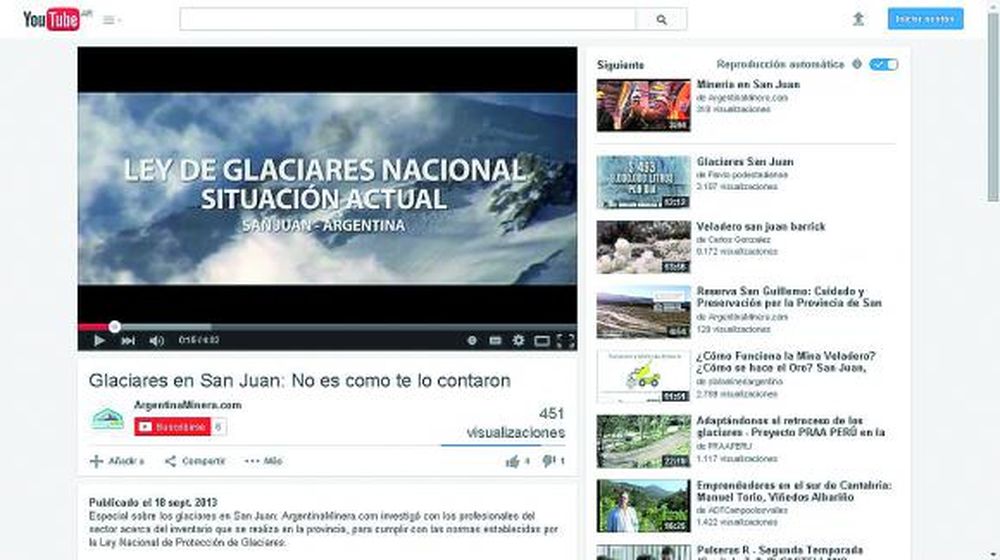1000x560 pixels.
Task: Open the Más options menu
Action: click(x=263, y=461)
